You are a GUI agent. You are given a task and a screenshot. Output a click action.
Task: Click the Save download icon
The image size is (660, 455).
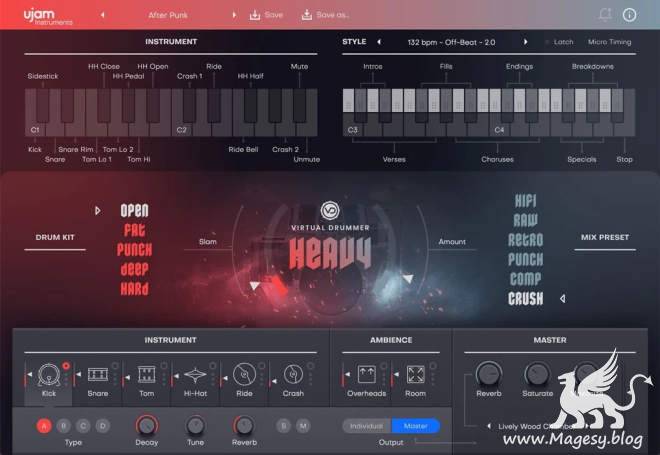[x=255, y=15]
